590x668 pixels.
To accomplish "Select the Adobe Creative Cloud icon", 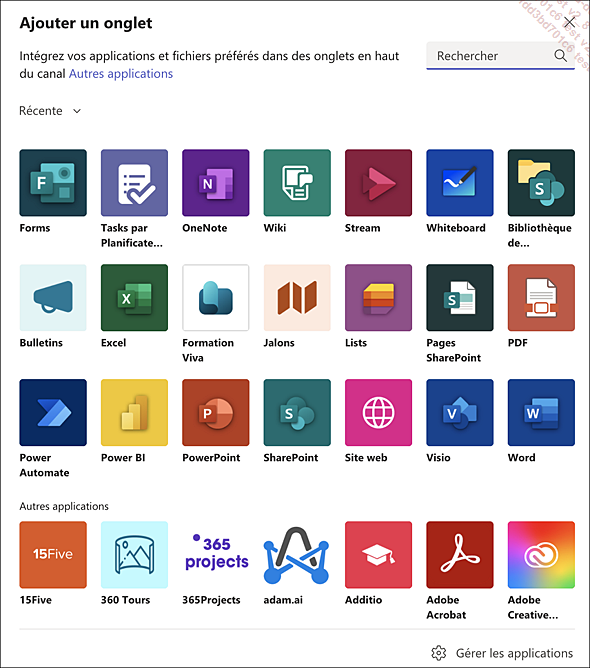I will [x=541, y=555].
